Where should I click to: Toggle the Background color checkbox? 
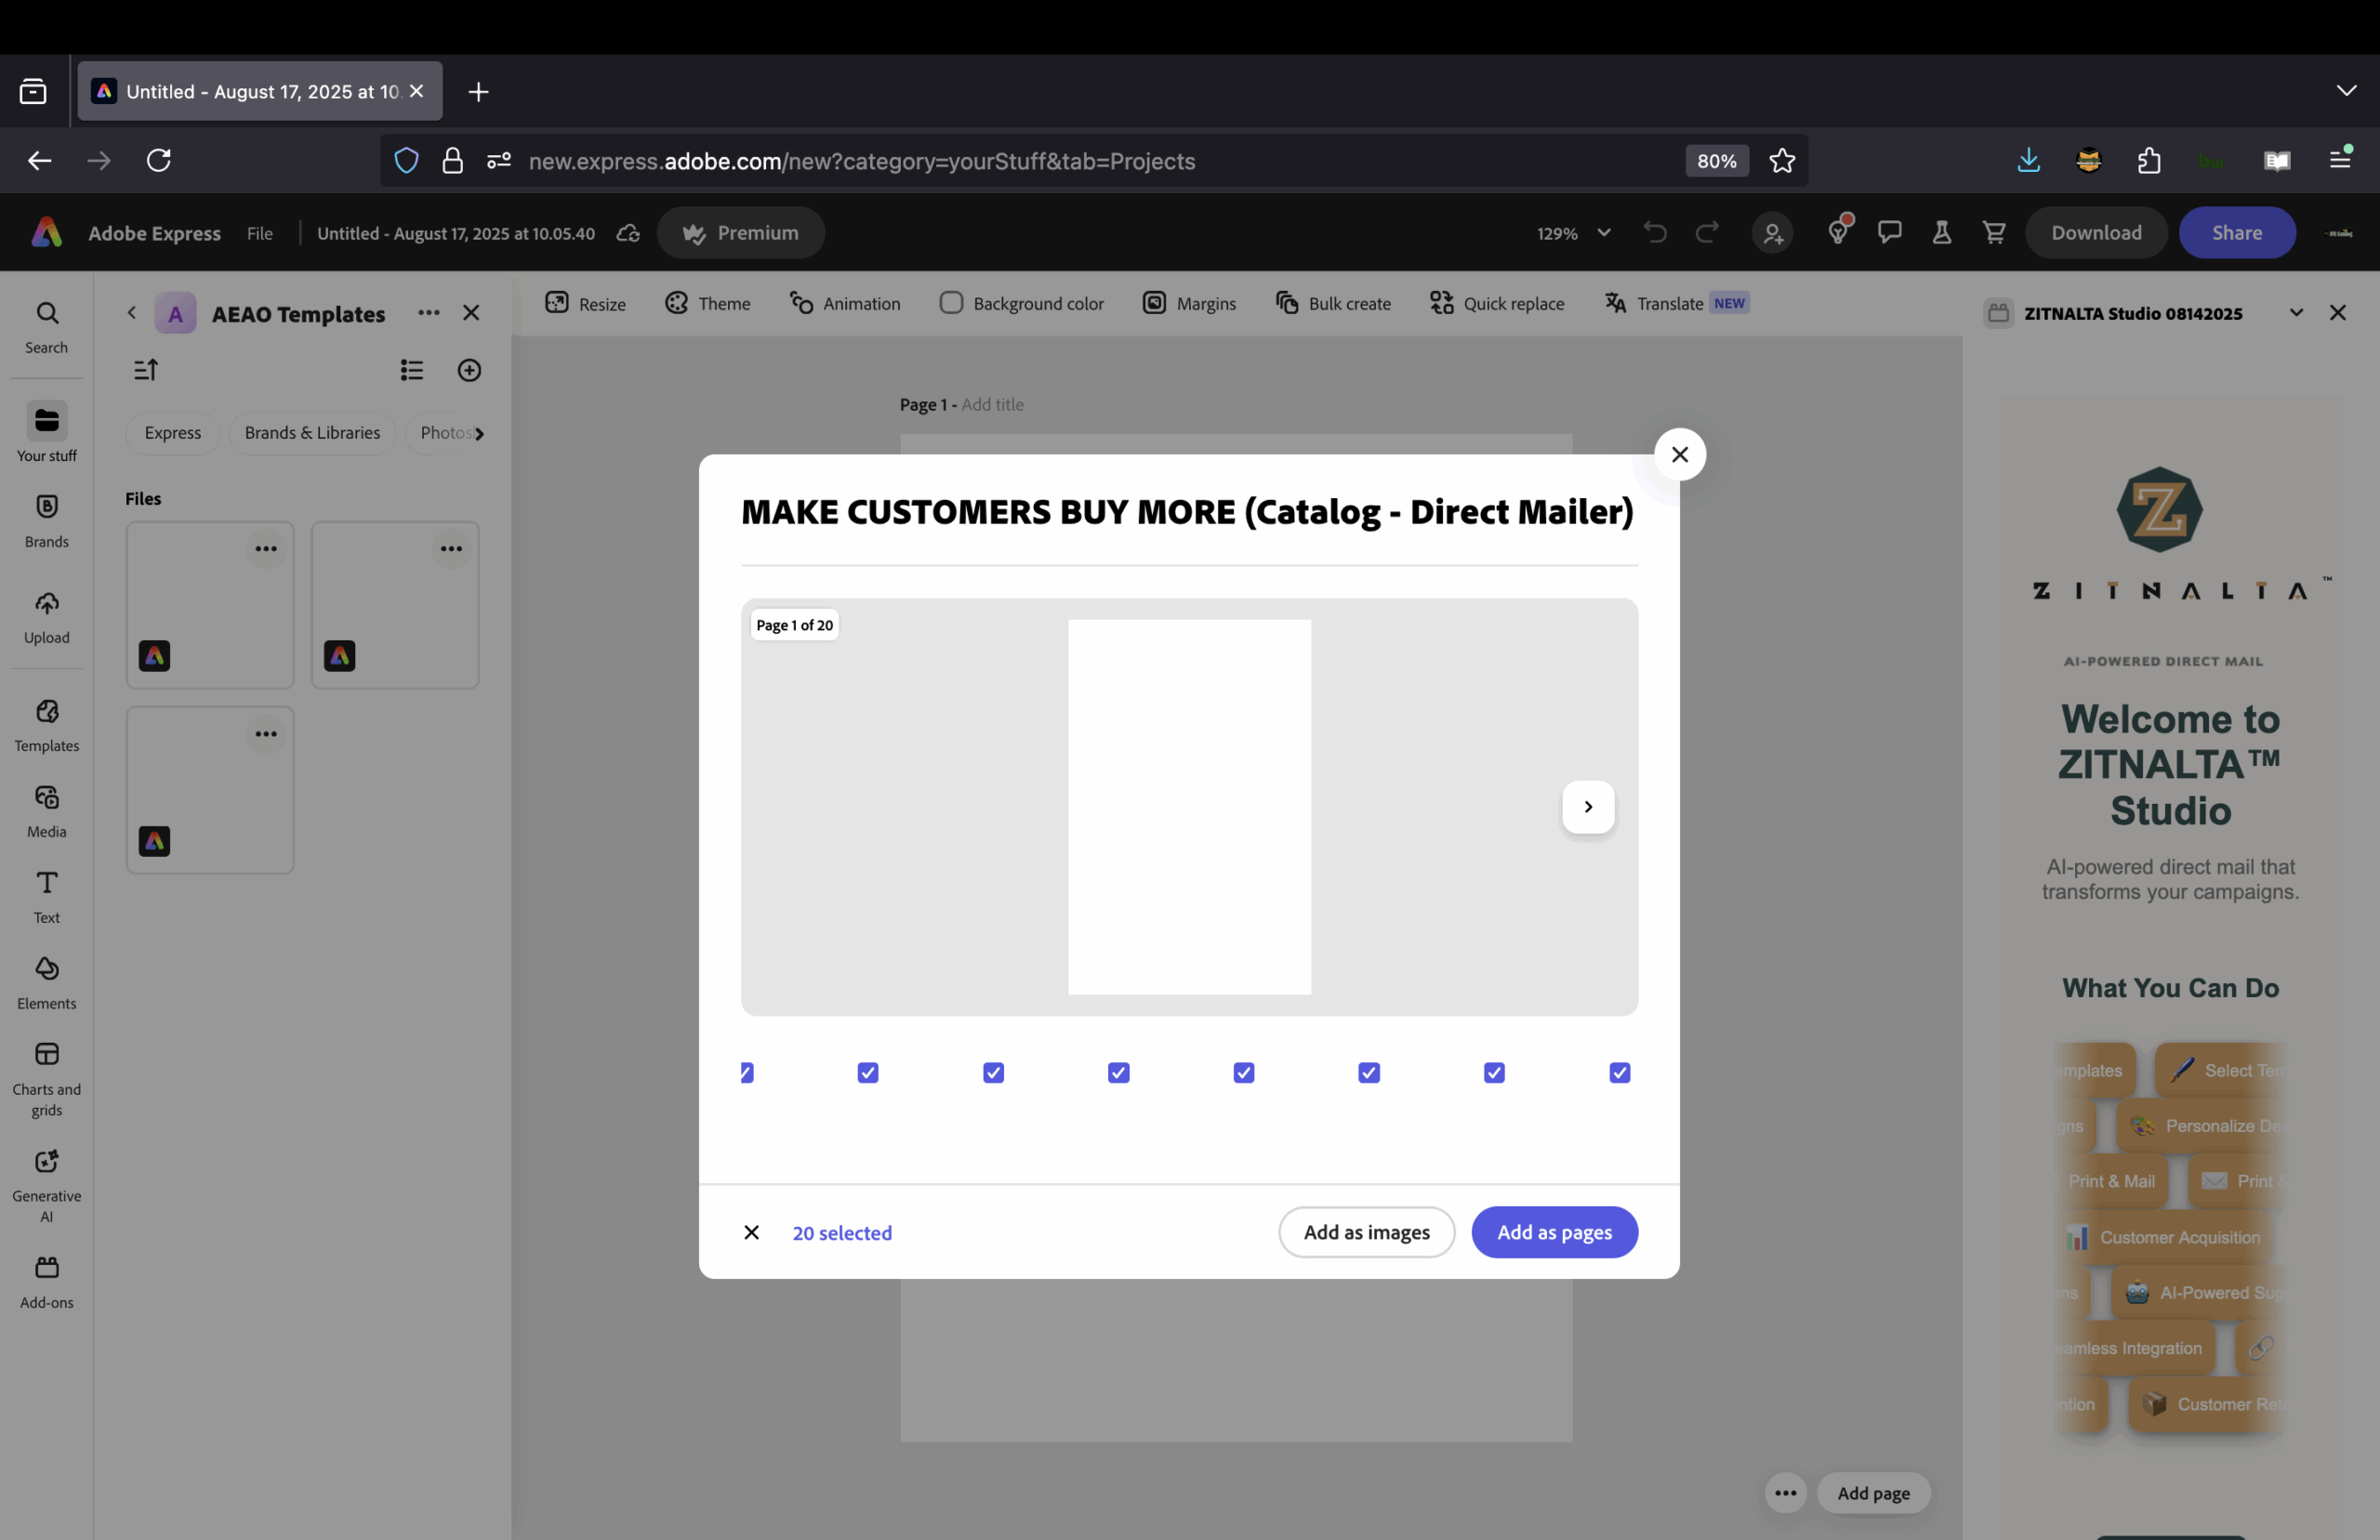pyautogui.click(x=951, y=302)
